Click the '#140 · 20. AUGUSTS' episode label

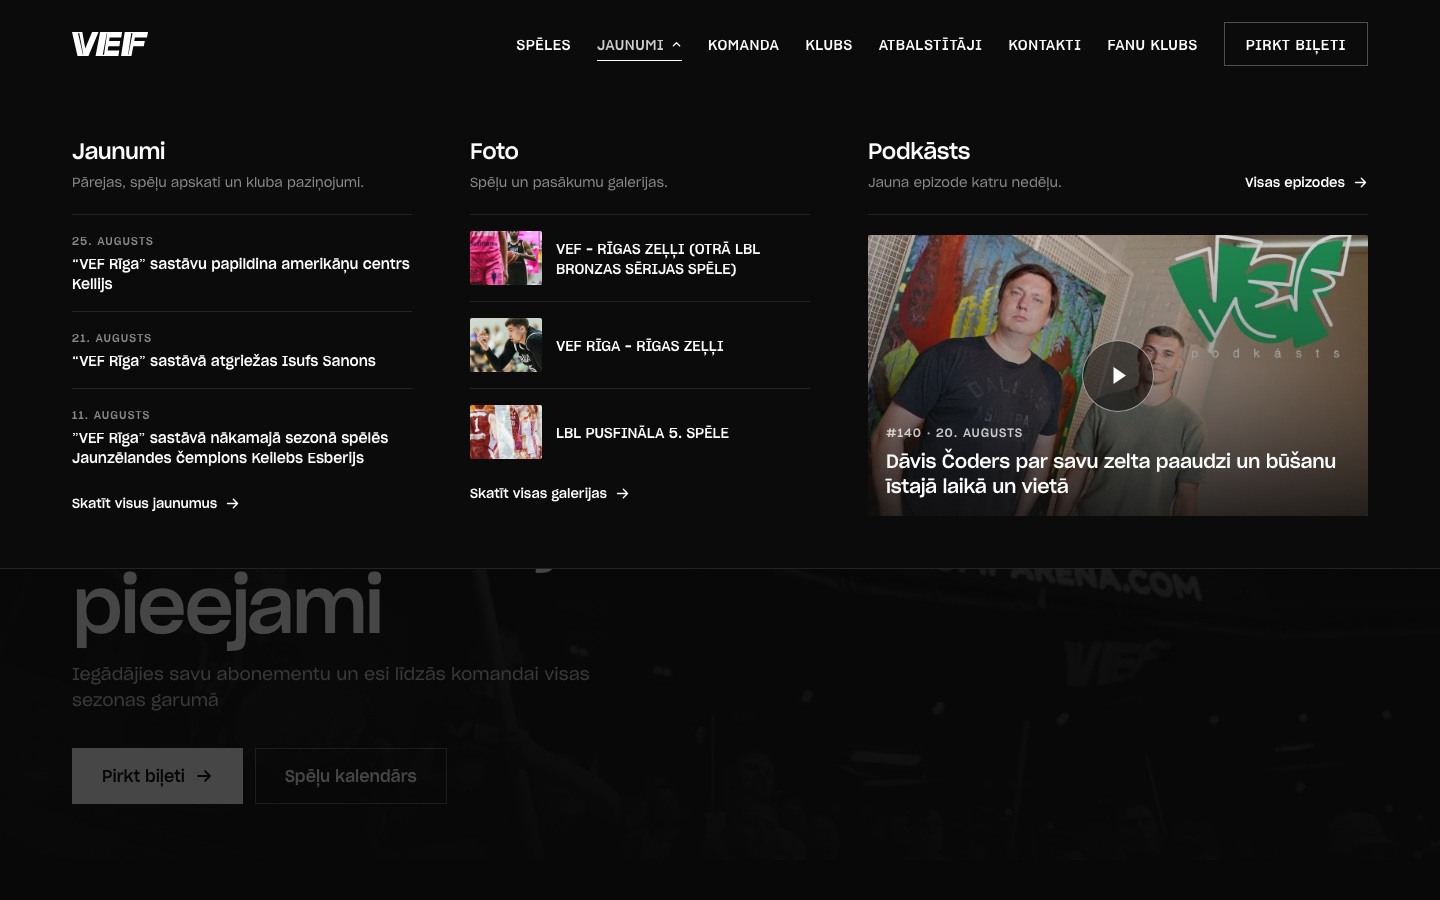click(954, 433)
